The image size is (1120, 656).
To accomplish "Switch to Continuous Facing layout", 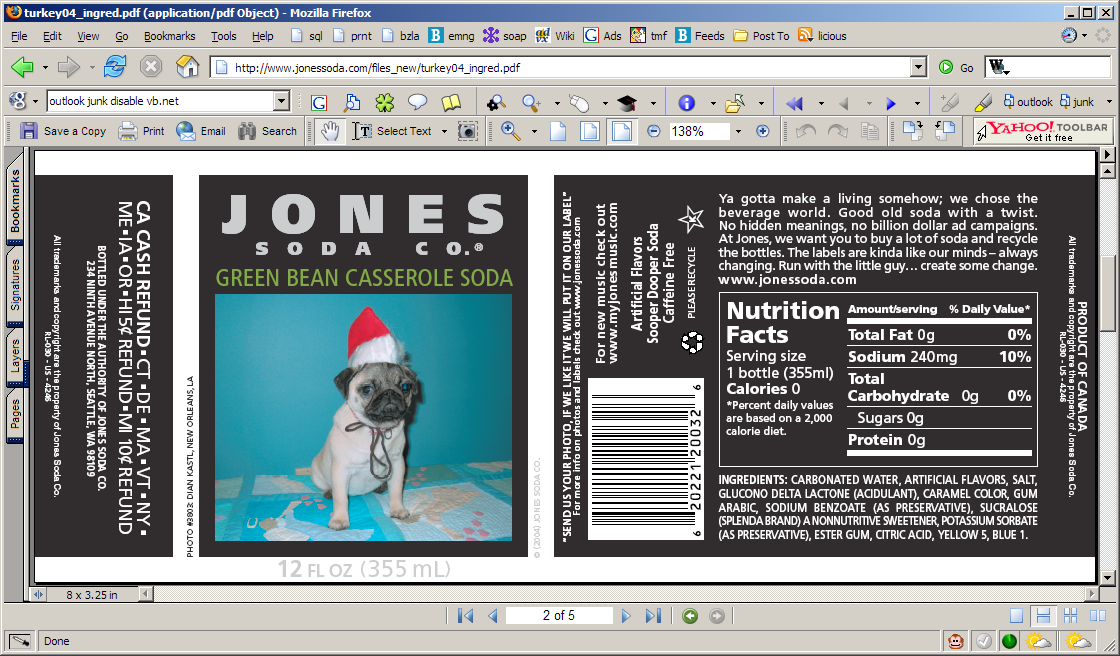I will pyautogui.click(x=1070, y=615).
